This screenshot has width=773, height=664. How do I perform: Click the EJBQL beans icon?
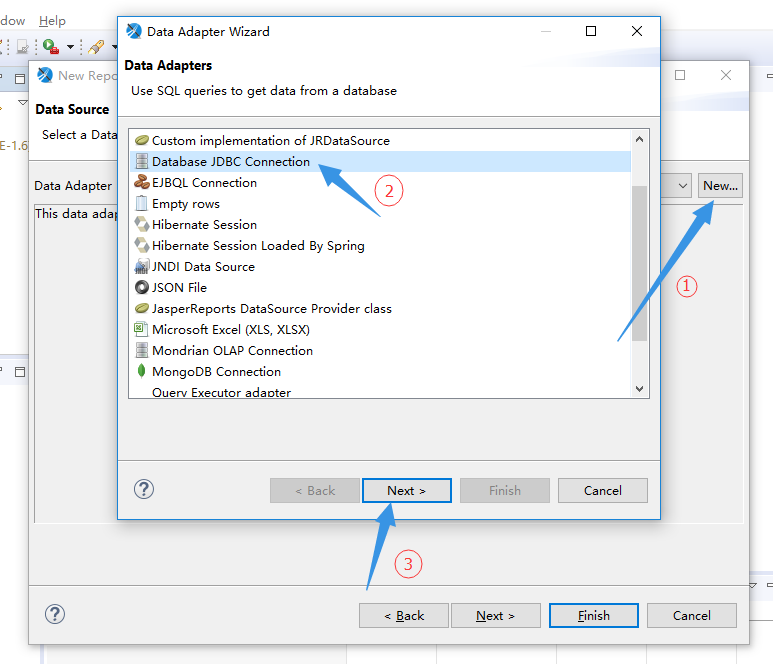click(141, 182)
